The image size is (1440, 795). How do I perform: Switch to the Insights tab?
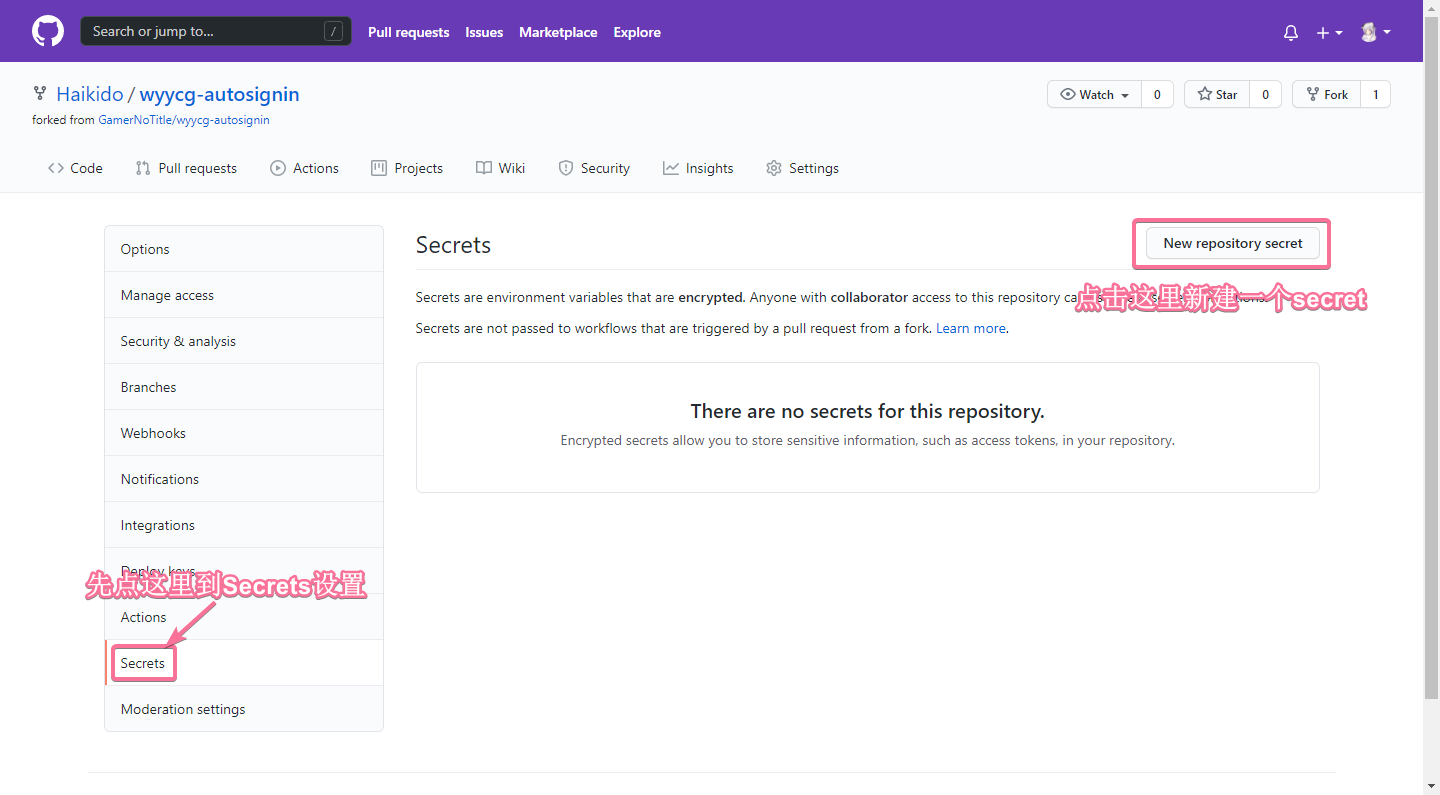(x=698, y=168)
